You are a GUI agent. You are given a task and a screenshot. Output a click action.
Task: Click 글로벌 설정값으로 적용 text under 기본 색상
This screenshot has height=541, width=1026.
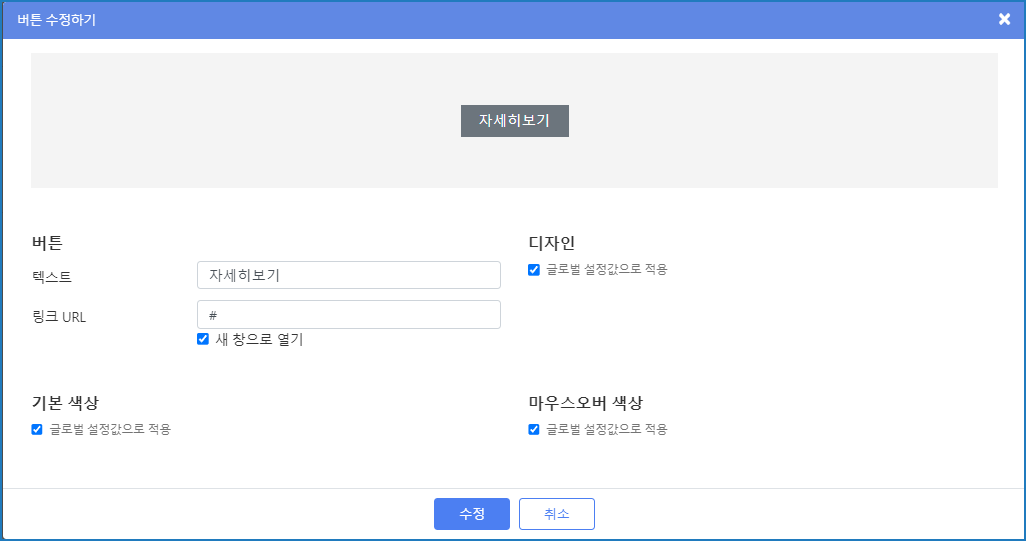pos(110,429)
